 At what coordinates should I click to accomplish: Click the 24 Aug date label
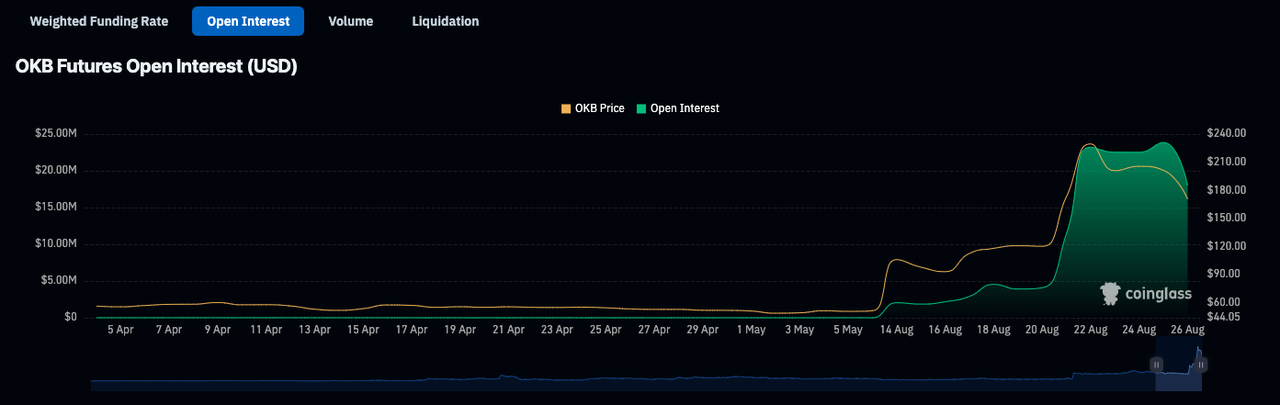point(1139,329)
